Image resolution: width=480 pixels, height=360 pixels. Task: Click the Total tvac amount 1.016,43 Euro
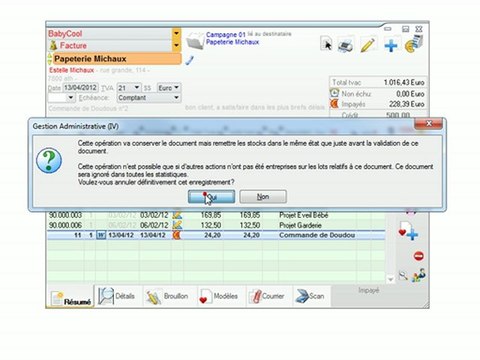coord(404,82)
